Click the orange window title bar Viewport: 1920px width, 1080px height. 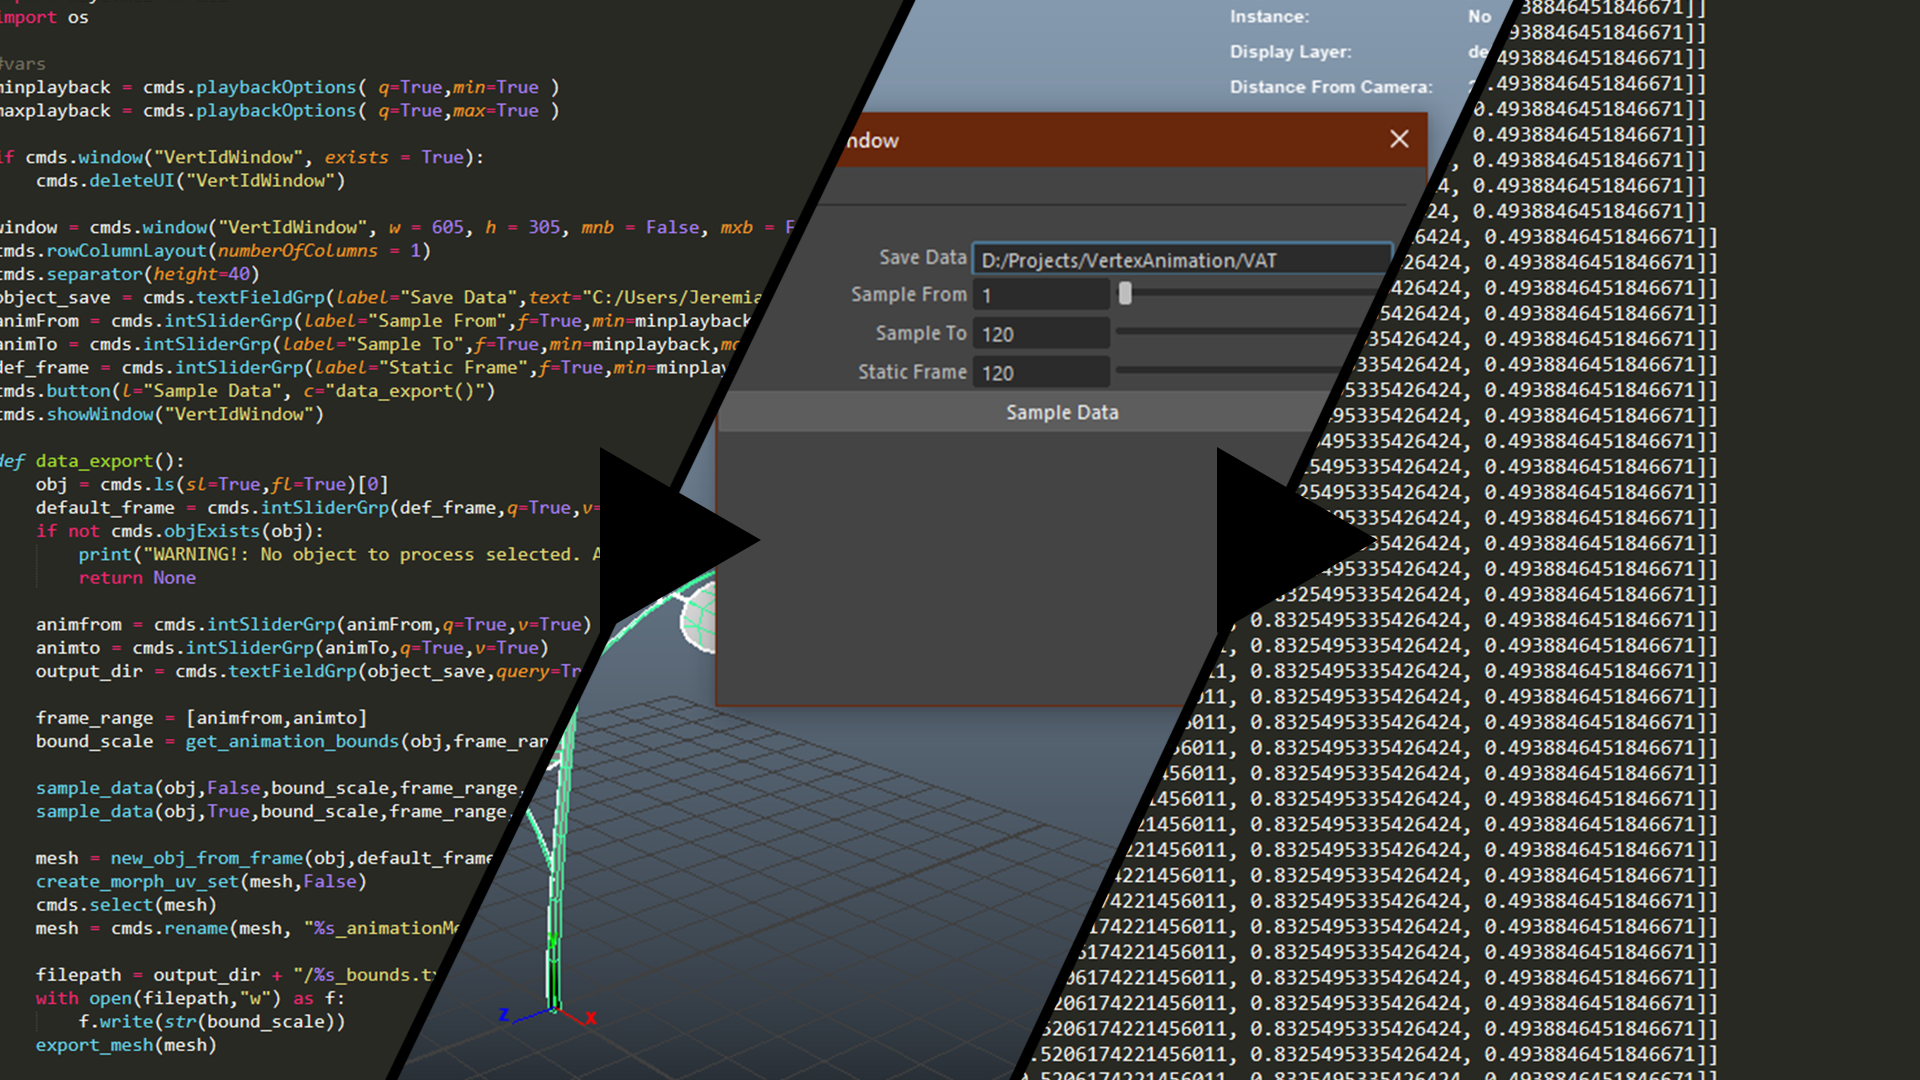(x=1100, y=140)
